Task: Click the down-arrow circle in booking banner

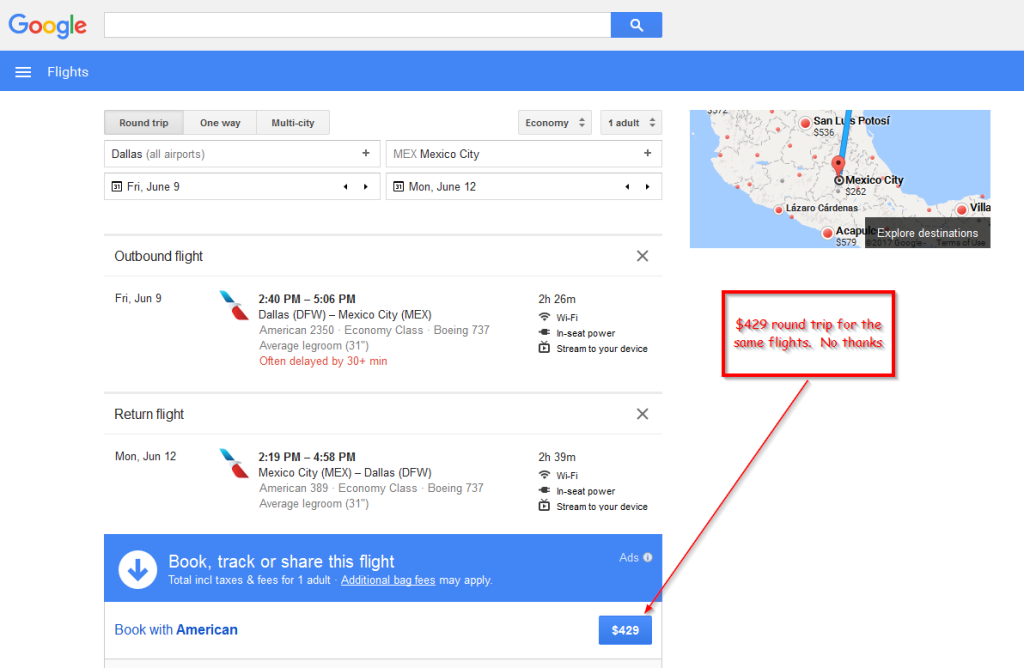Action: (137, 569)
